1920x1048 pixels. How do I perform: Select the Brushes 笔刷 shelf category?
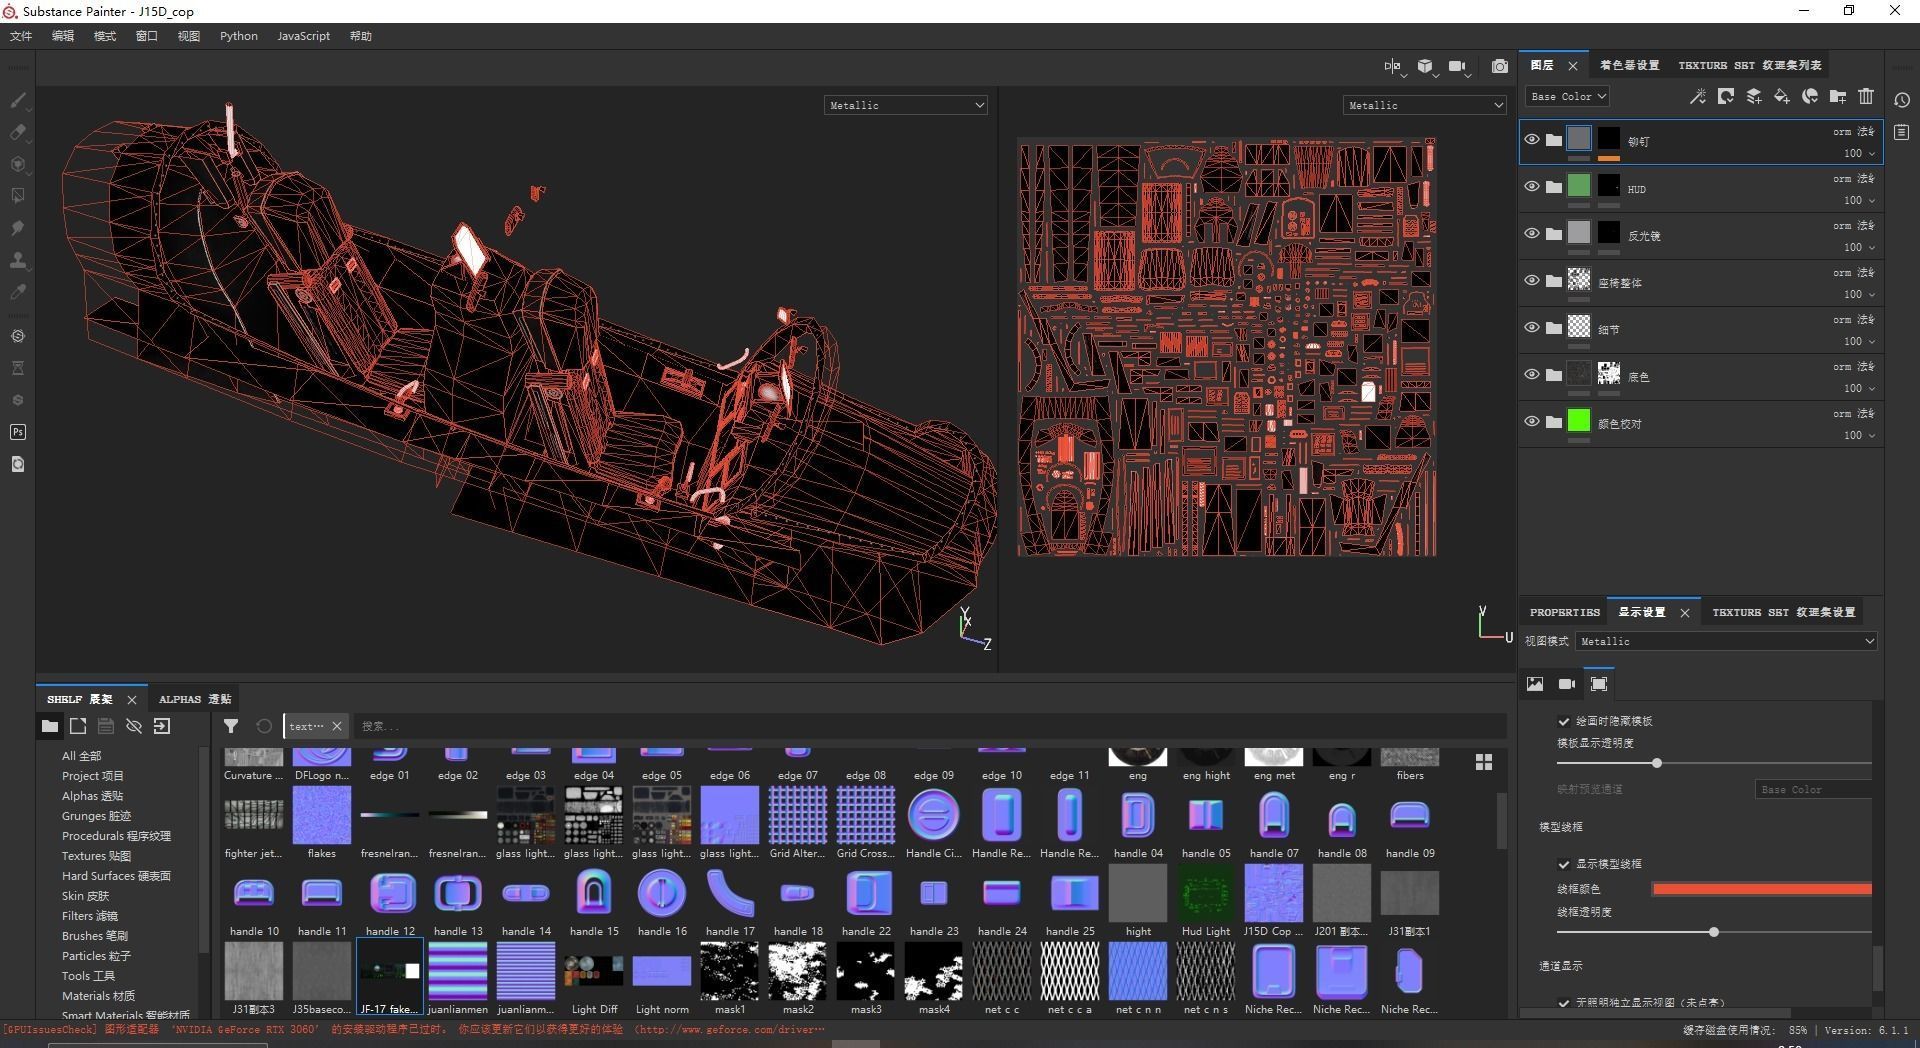[94, 936]
